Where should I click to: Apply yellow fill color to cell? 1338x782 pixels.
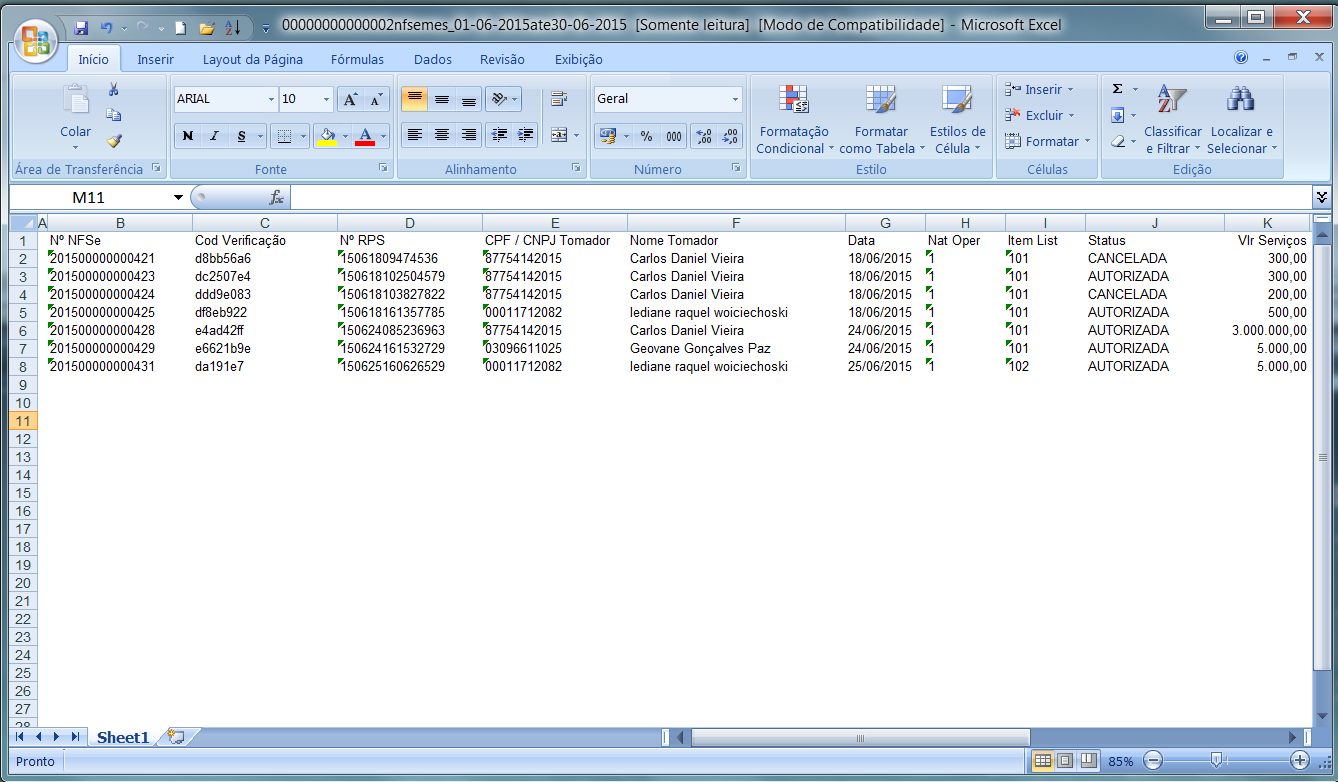pyautogui.click(x=327, y=136)
